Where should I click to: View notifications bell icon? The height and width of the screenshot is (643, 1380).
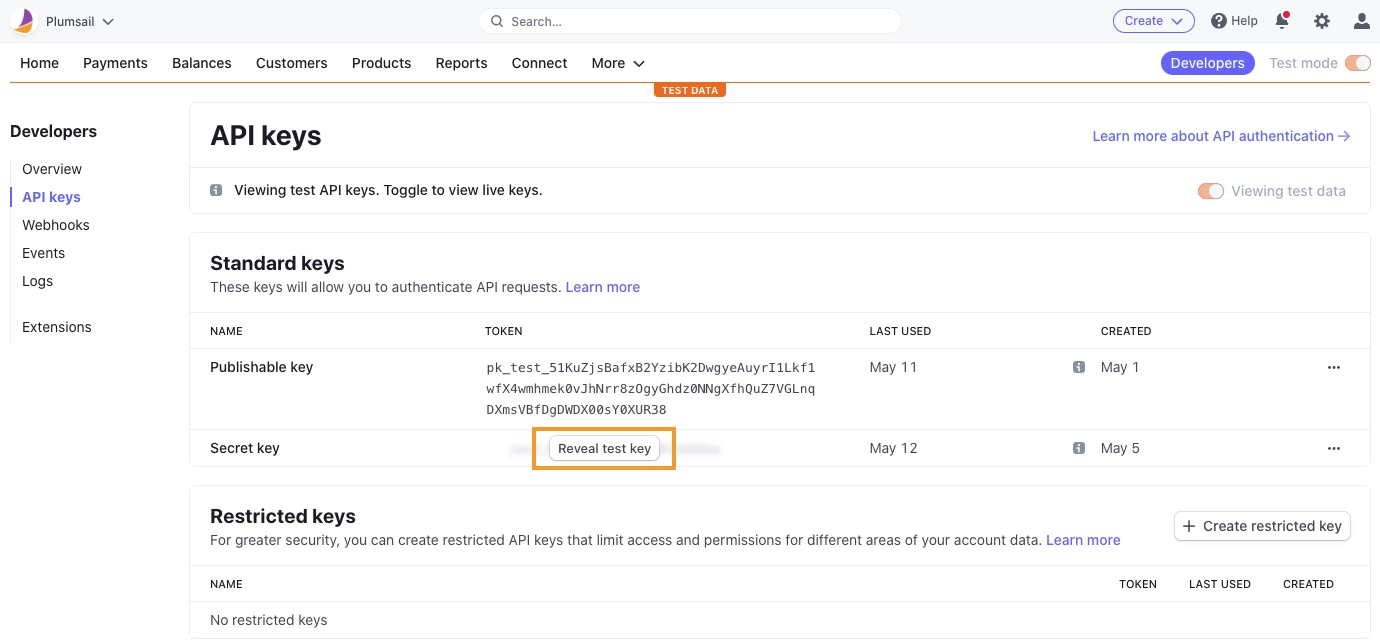1282,21
